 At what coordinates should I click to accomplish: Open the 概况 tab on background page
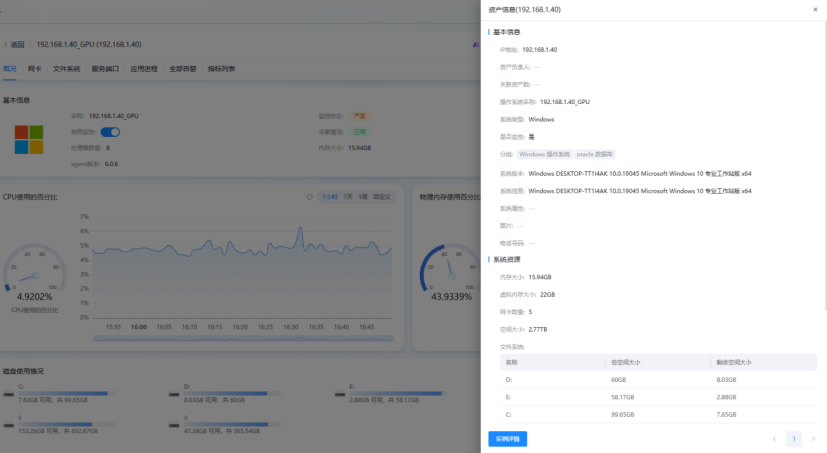point(9,69)
